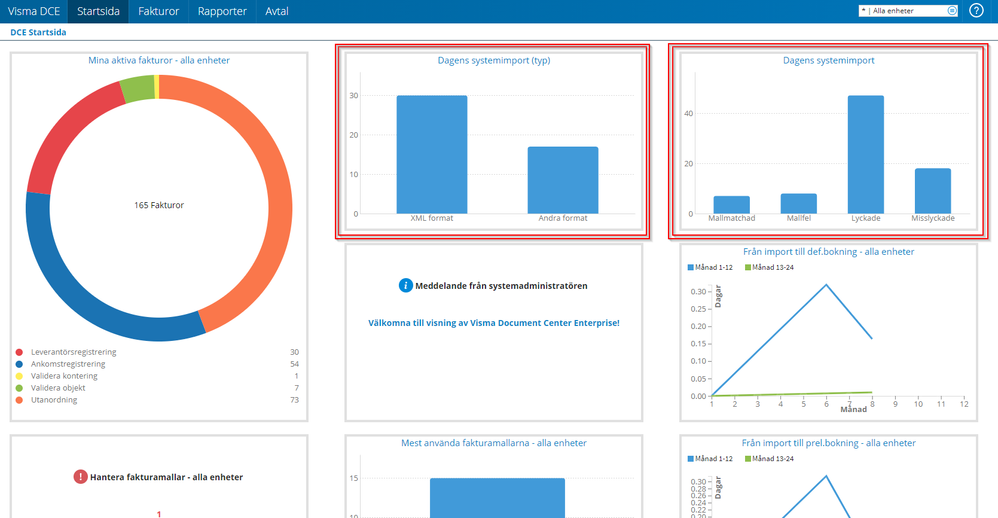Viewport: 998px width, 518px height.
Task: Open the Dagens systemimport (typ) chart title
Action: pyautogui.click(x=494, y=60)
